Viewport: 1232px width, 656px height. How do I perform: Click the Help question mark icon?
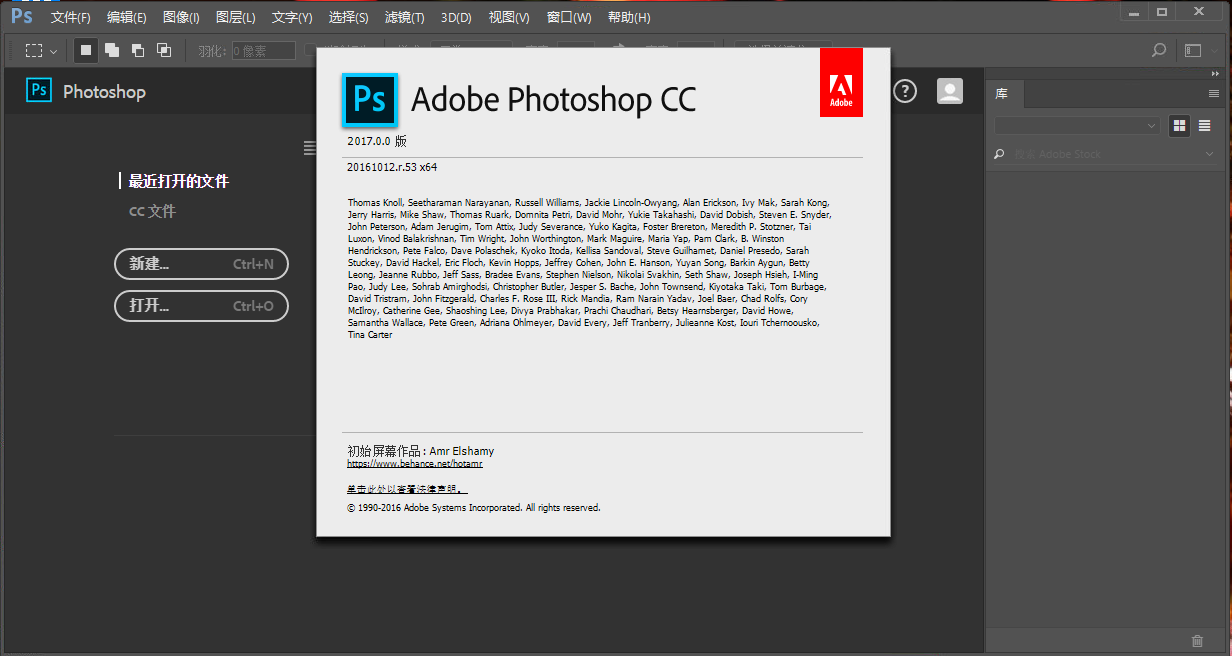pyautogui.click(x=905, y=91)
